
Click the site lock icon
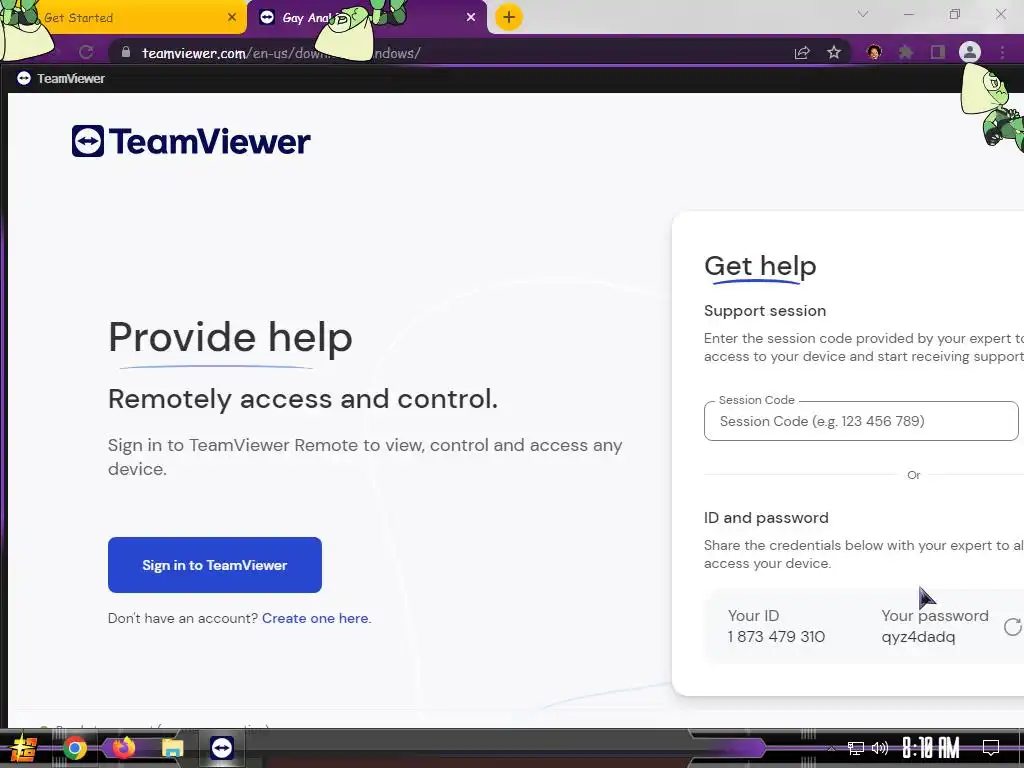tap(125, 52)
